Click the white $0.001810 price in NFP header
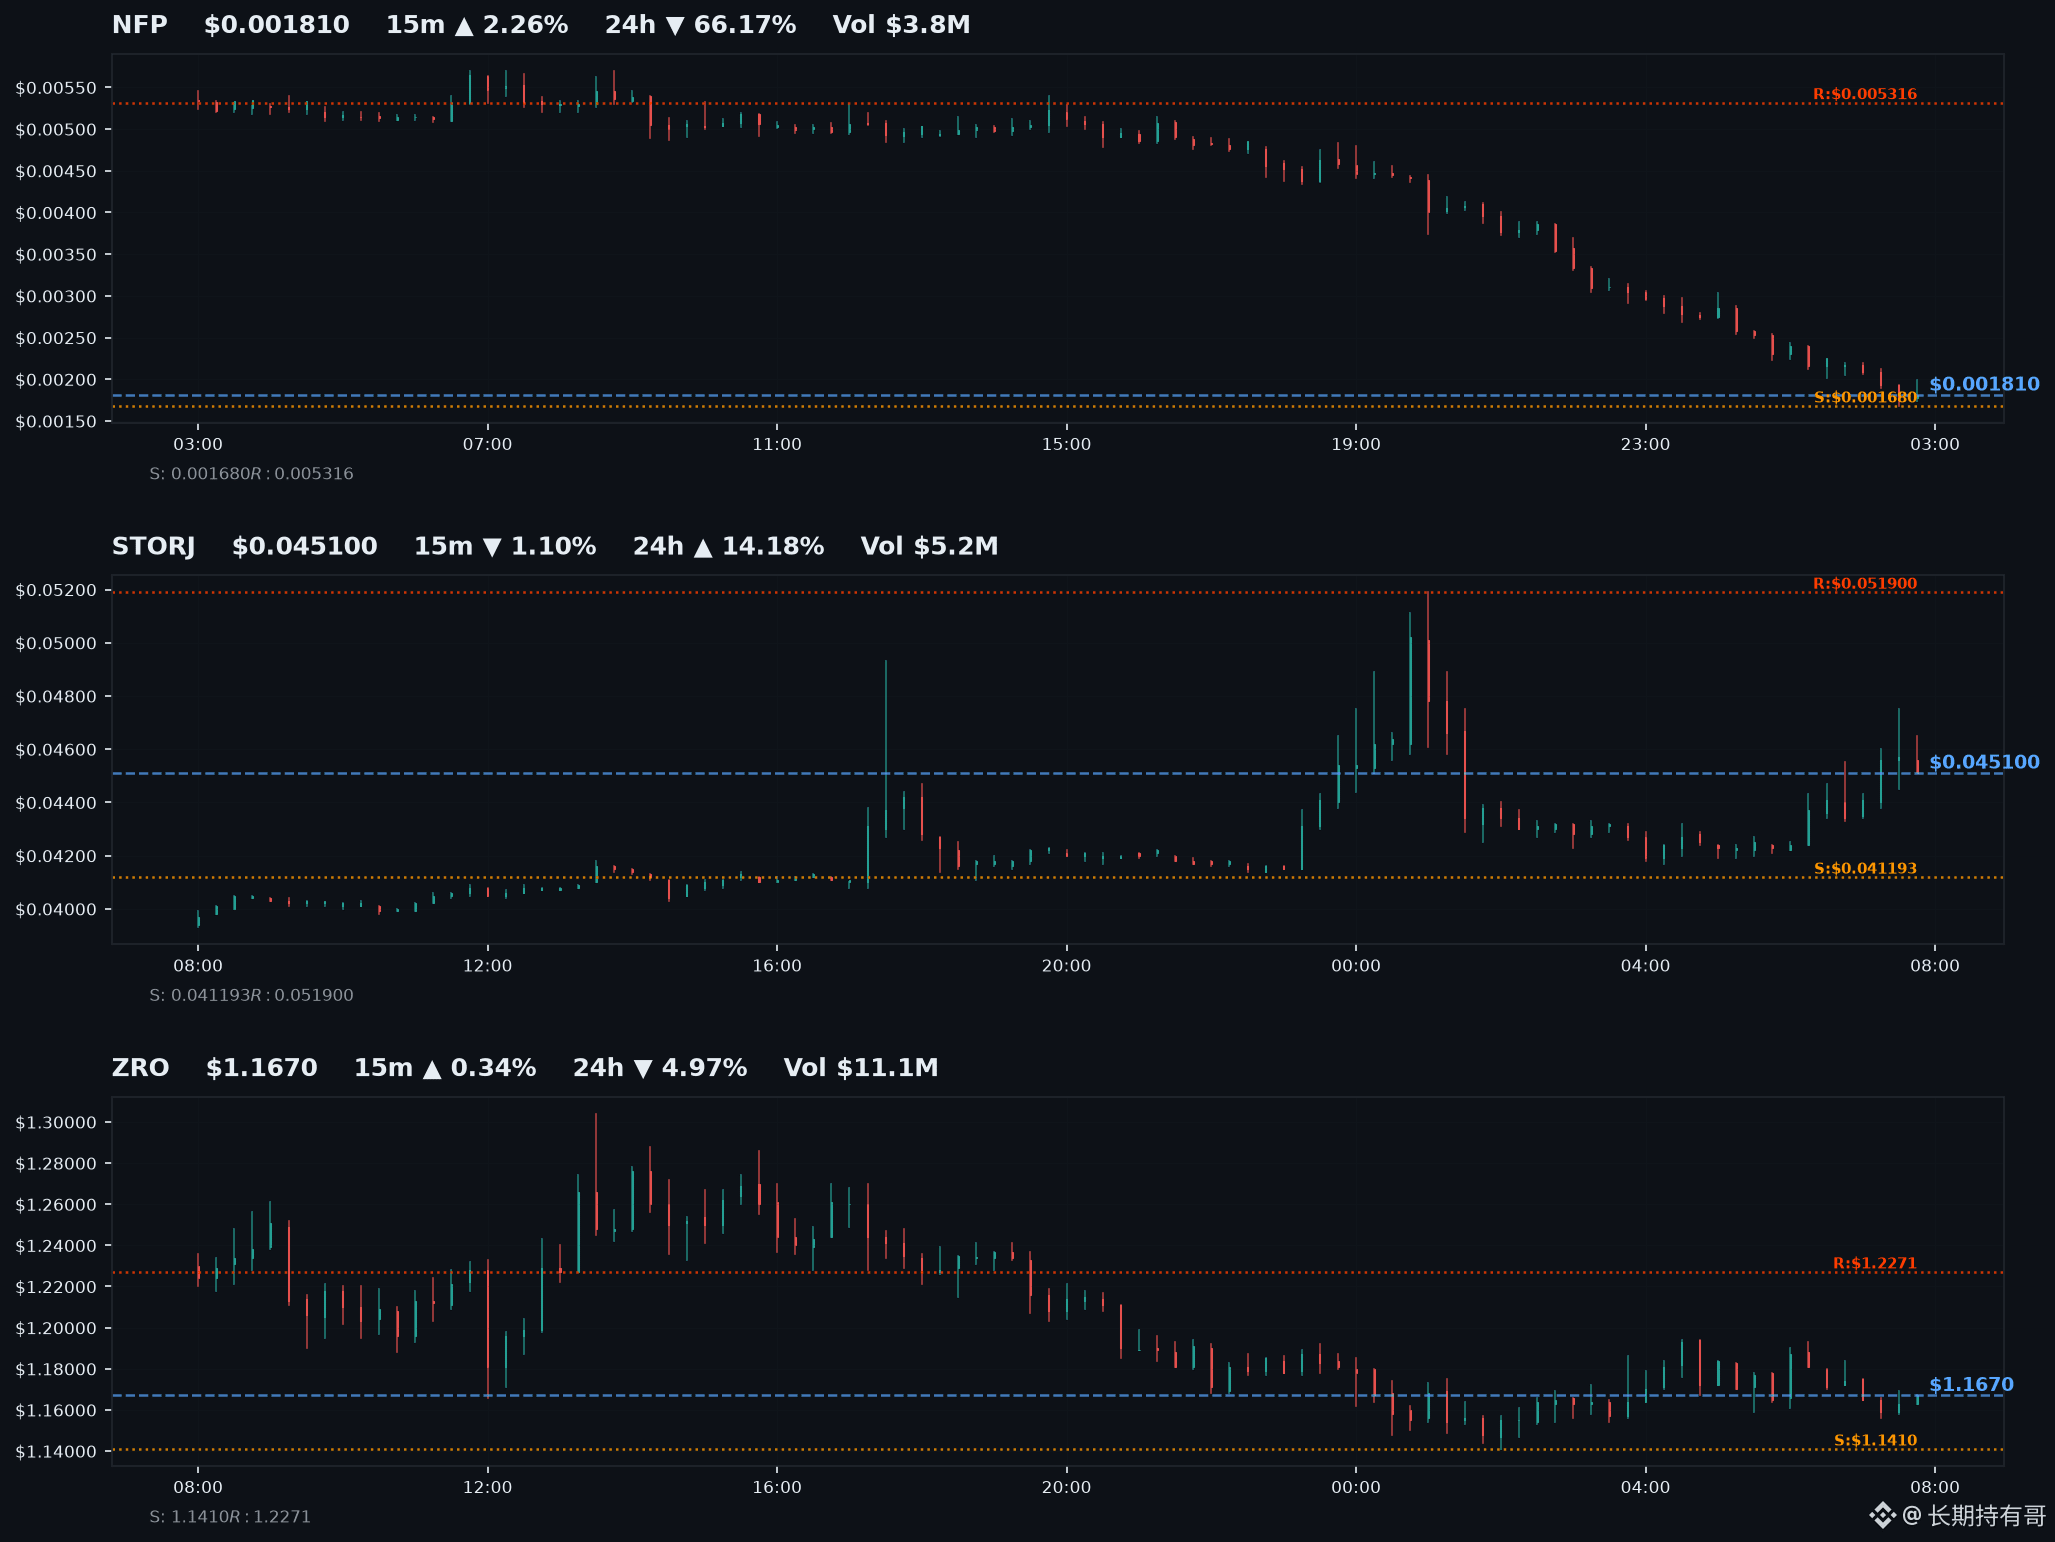Viewport: 2055px width, 1542px height. pos(277,25)
